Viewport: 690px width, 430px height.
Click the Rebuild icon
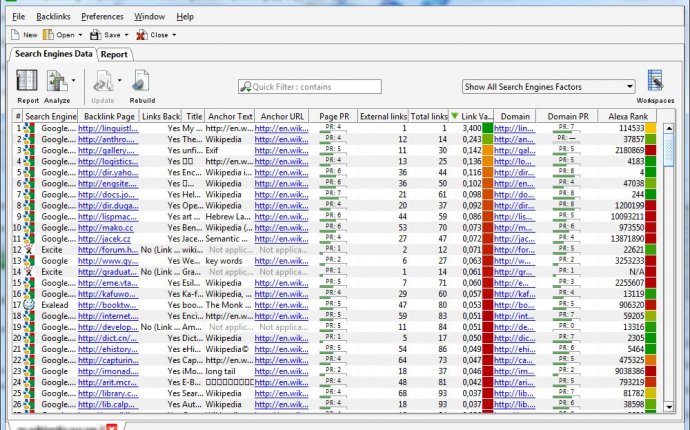142,81
